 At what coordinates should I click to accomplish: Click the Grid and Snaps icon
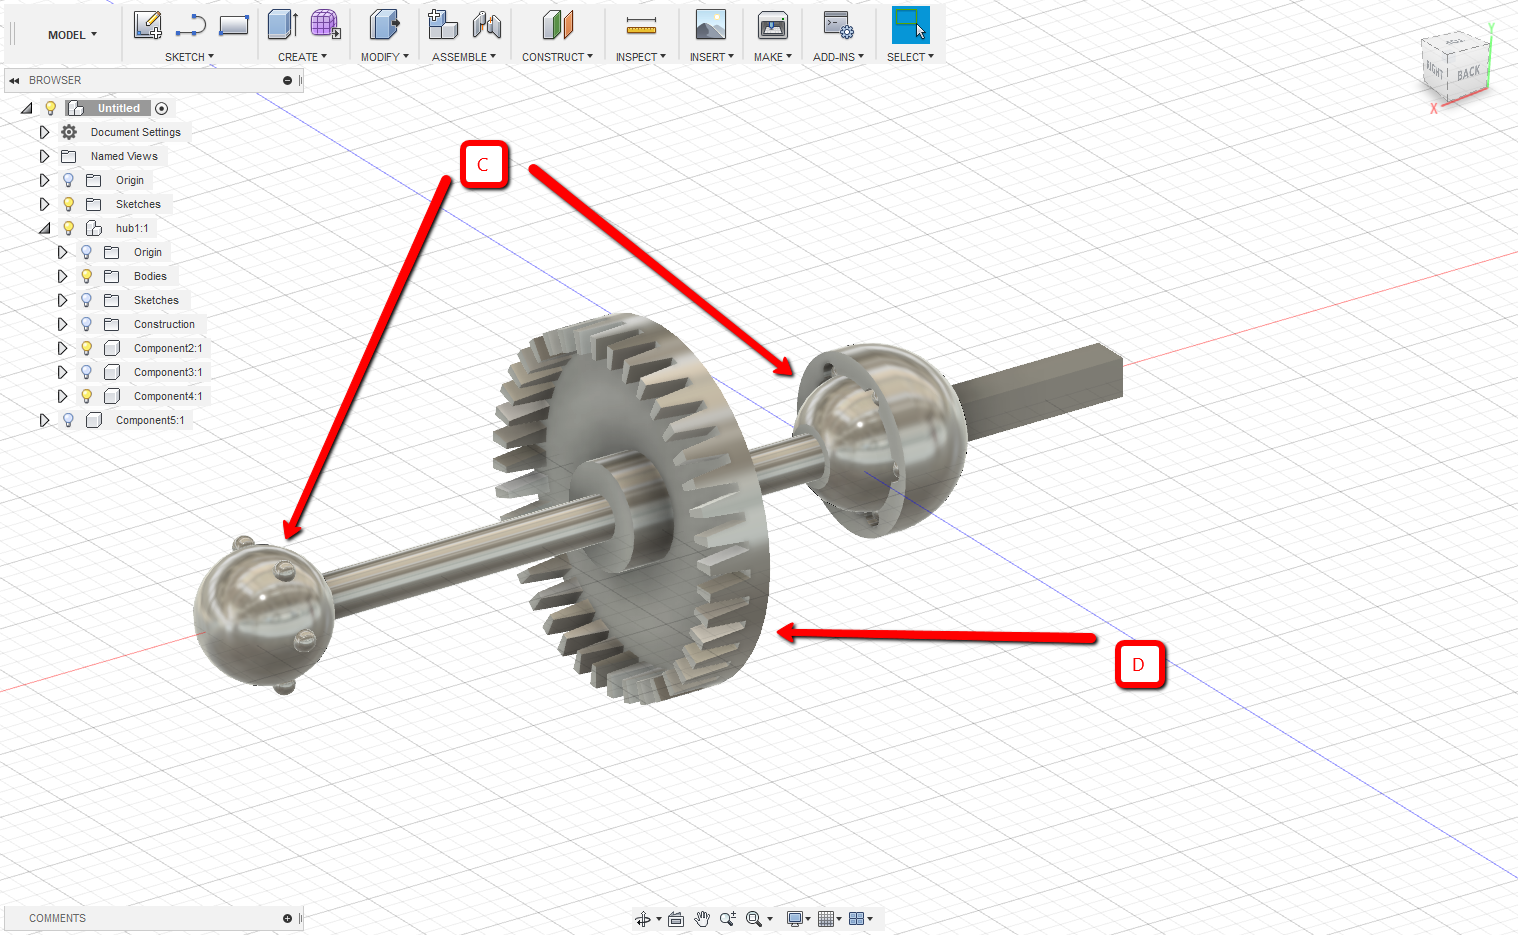826,919
